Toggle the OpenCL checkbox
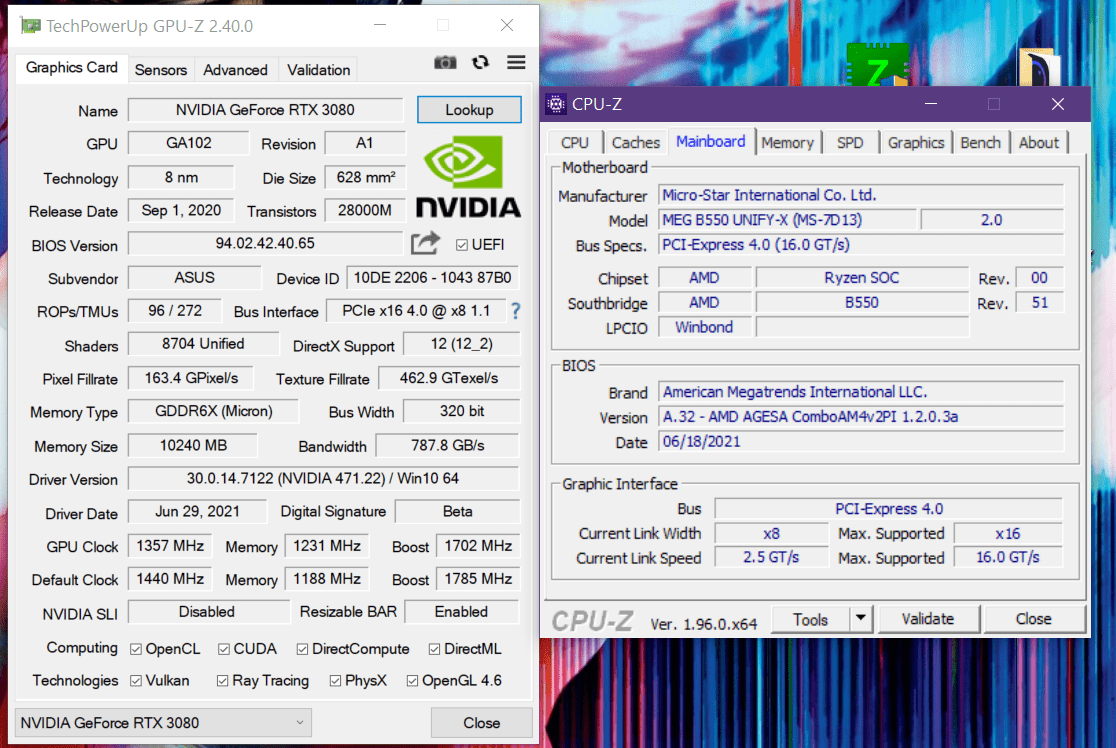This screenshot has height=748, width=1116. pyautogui.click(x=136, y=649)
